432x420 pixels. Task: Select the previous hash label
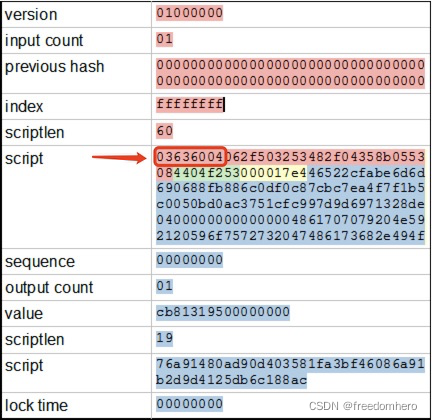54,66
